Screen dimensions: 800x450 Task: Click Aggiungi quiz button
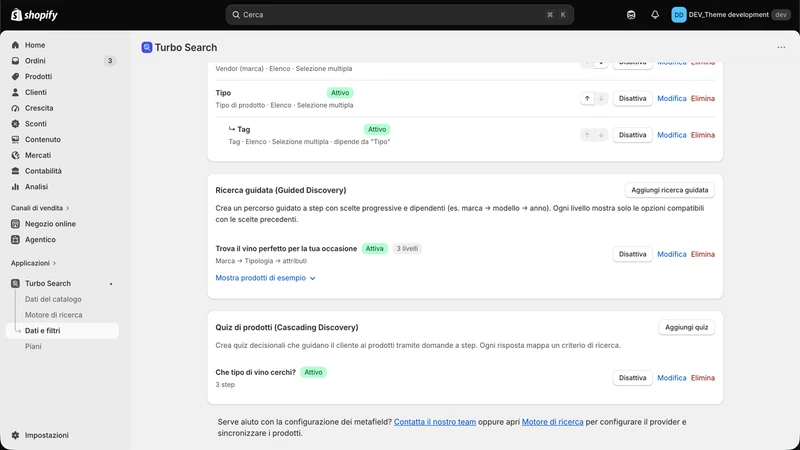click(x=686, y=328)
